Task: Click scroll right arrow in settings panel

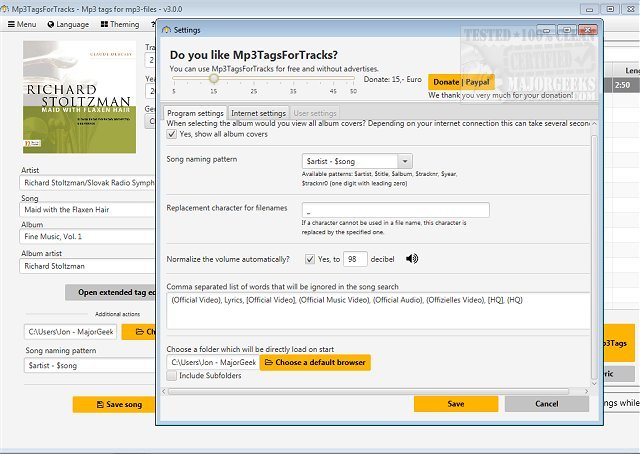Action: click(x=587, y=391)
